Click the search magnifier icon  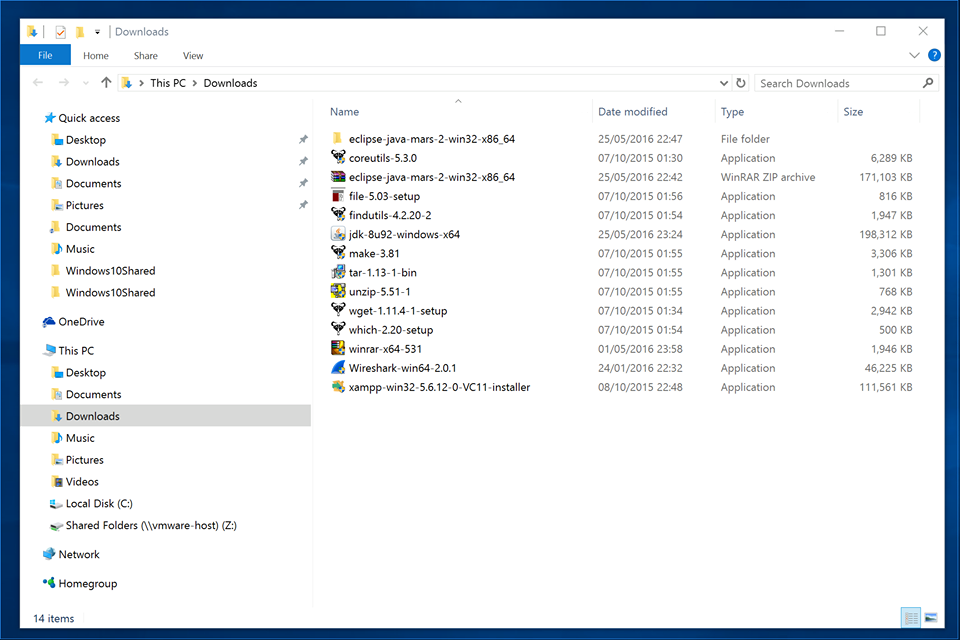coord(928,83)
